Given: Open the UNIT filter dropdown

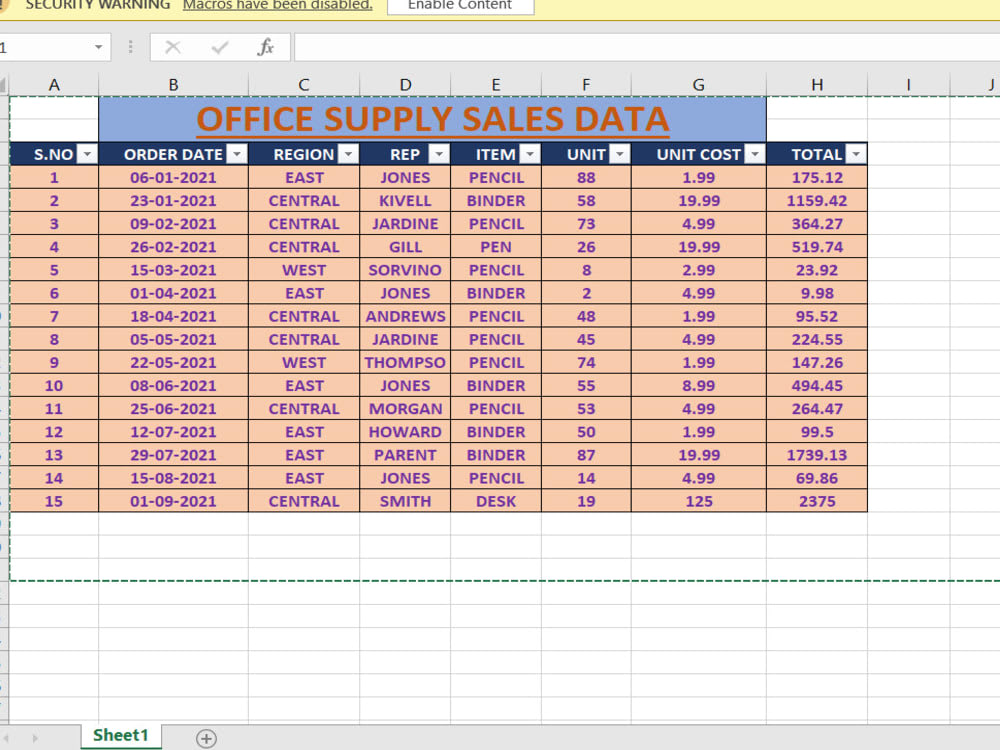Looking at the screenshot, I should click(620, 154).
